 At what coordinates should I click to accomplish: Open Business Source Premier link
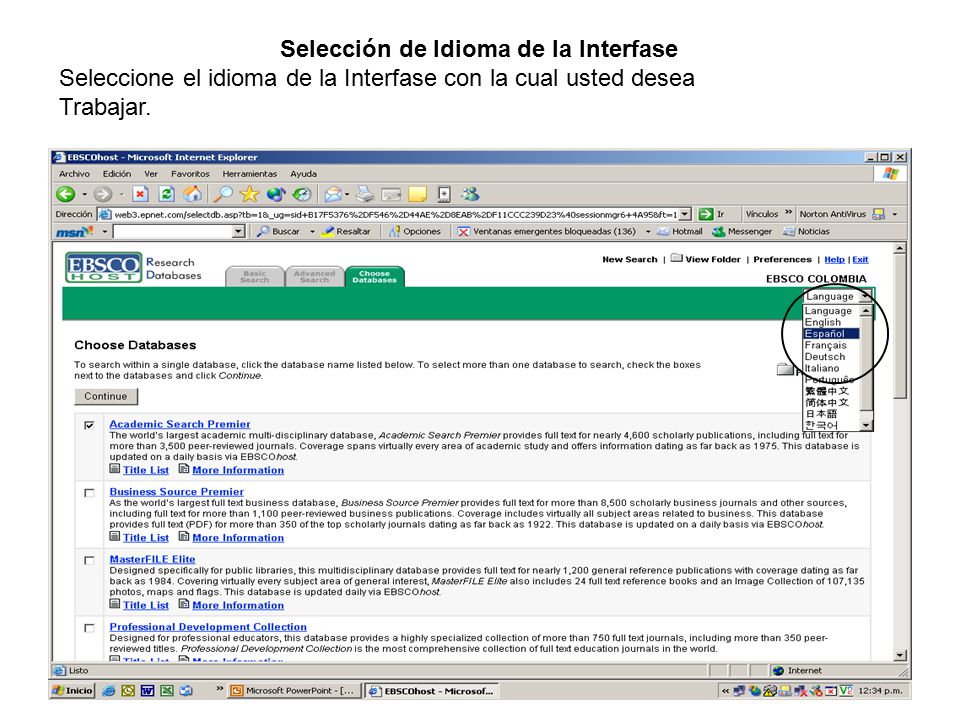tap(176, 492)
